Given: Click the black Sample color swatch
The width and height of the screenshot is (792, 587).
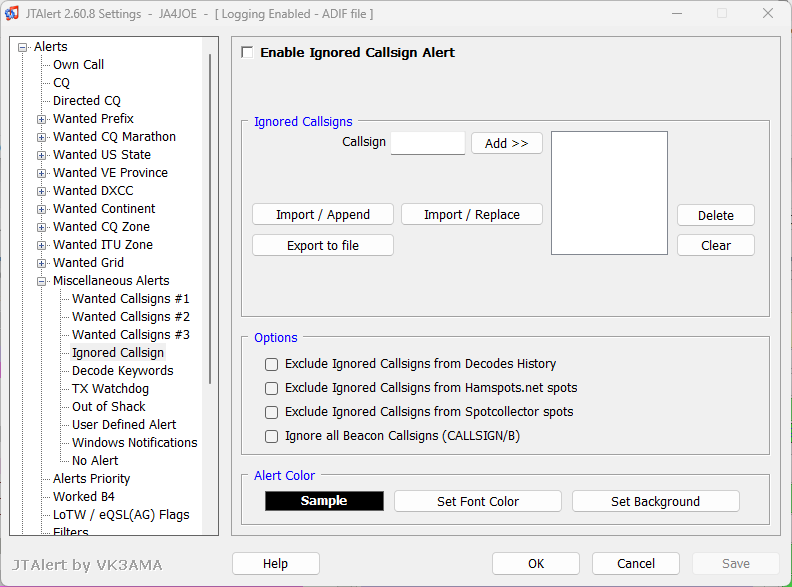Looking at the screenshot, I should pyautogui.click(x=324, y=501).
